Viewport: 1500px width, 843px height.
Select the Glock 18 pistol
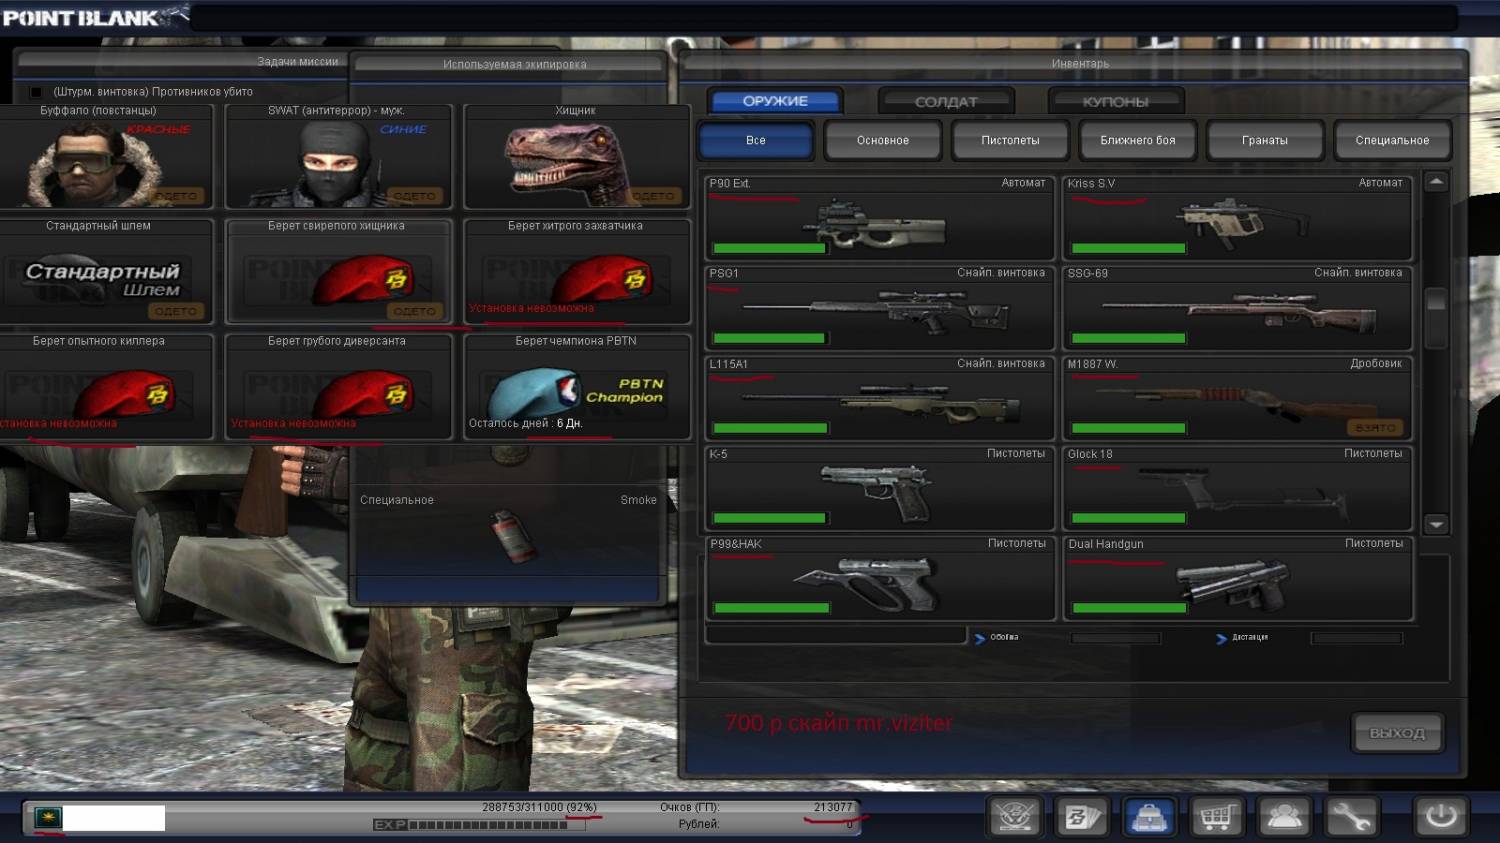click(1238, 488)
